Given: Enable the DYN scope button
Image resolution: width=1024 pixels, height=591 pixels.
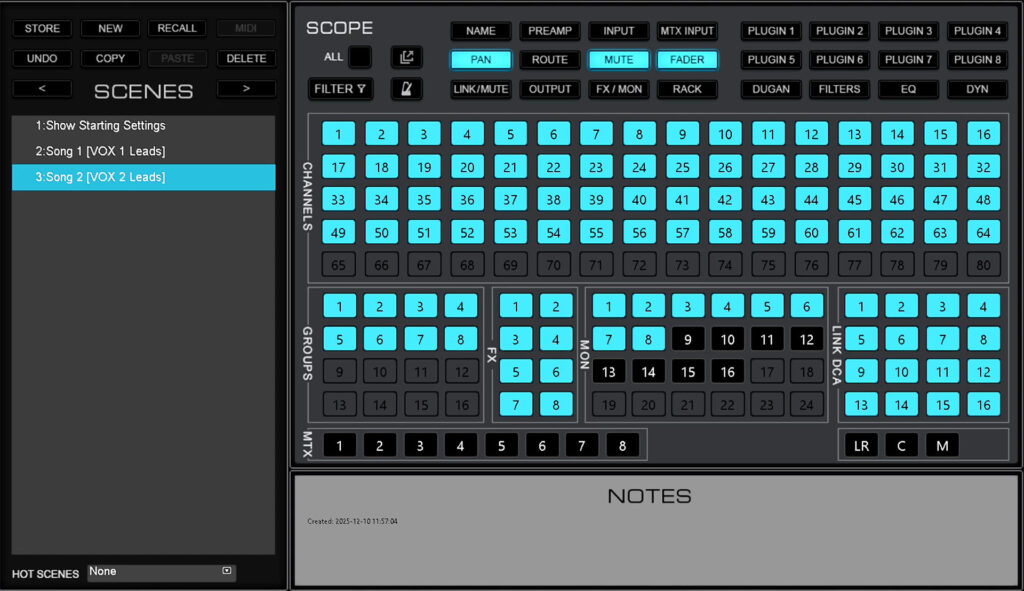Looking at the screenshot, I should [x=977, y=89].
